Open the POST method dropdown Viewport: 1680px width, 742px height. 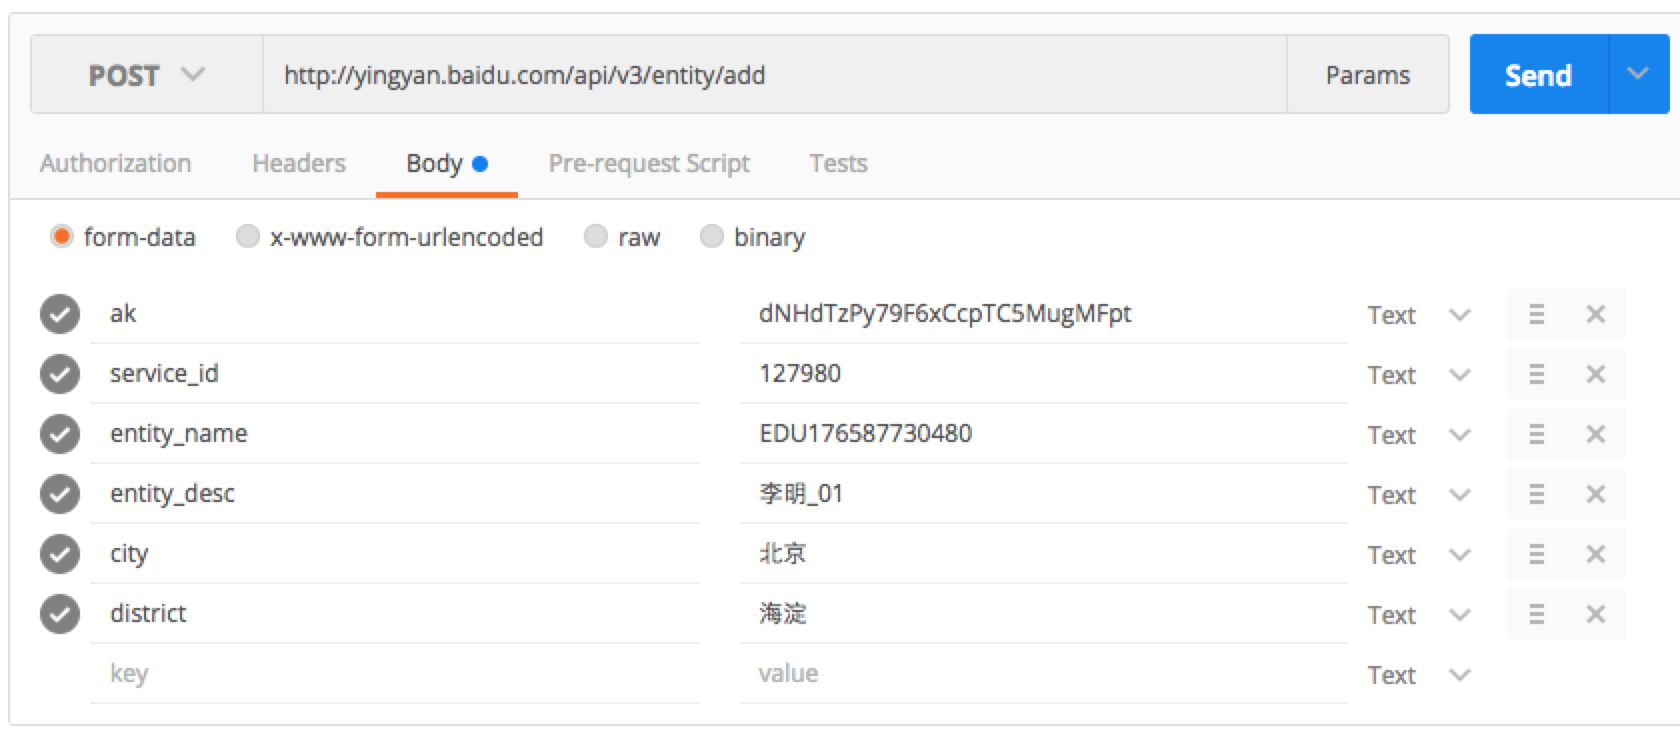(x=147, y=75)
